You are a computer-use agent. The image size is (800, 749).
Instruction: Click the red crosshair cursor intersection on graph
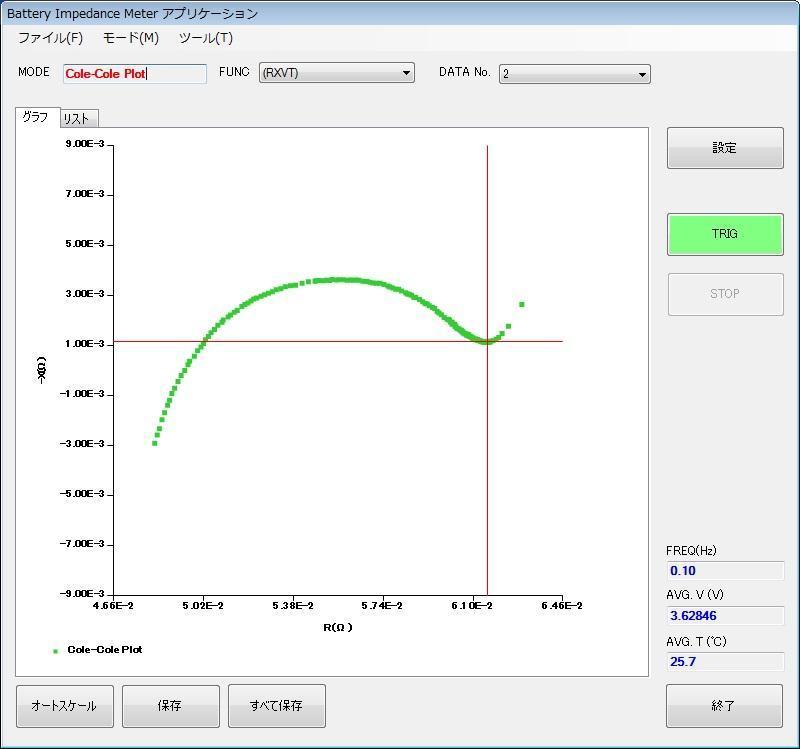[x=487, y=341]
